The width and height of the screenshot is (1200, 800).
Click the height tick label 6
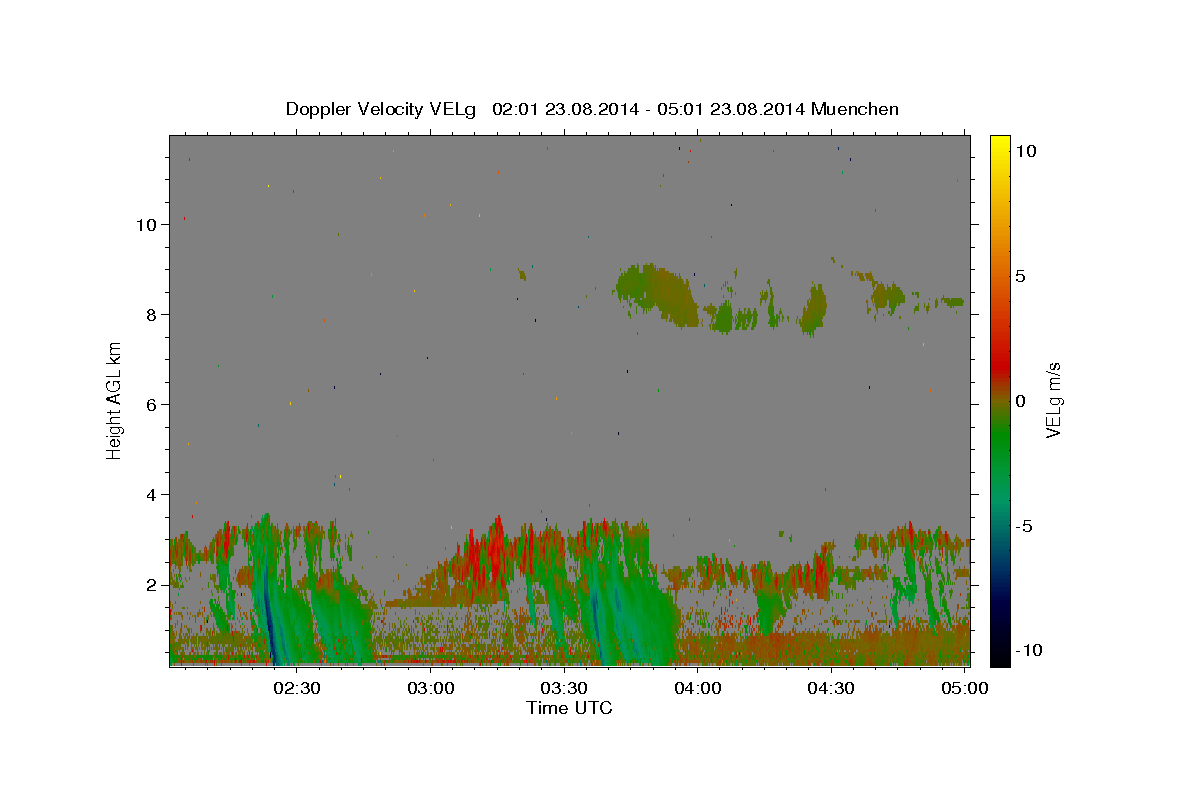(x=152, y=404)
